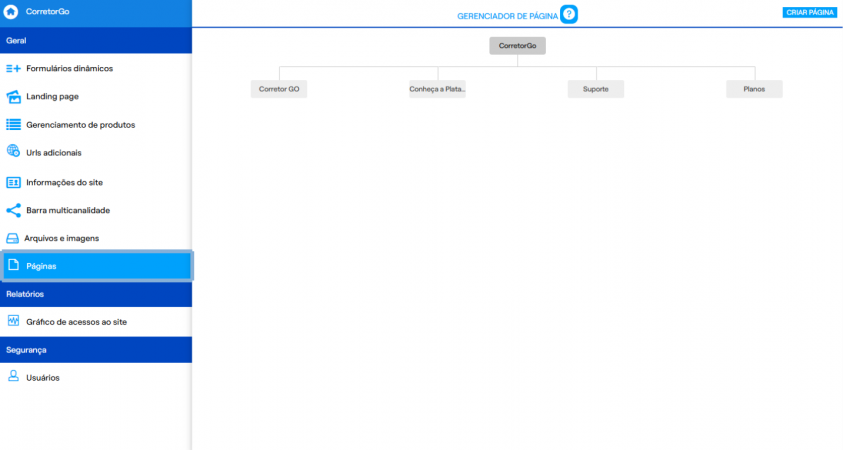Click the home icon beside CorretorGo
The image size is (843, 450).
(11, 11)
